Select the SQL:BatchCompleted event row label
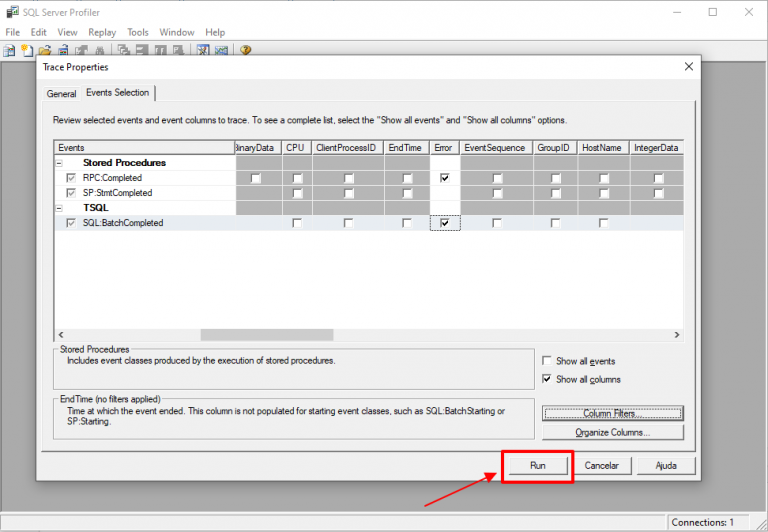768x532 pixels. [x=123, y=223]
